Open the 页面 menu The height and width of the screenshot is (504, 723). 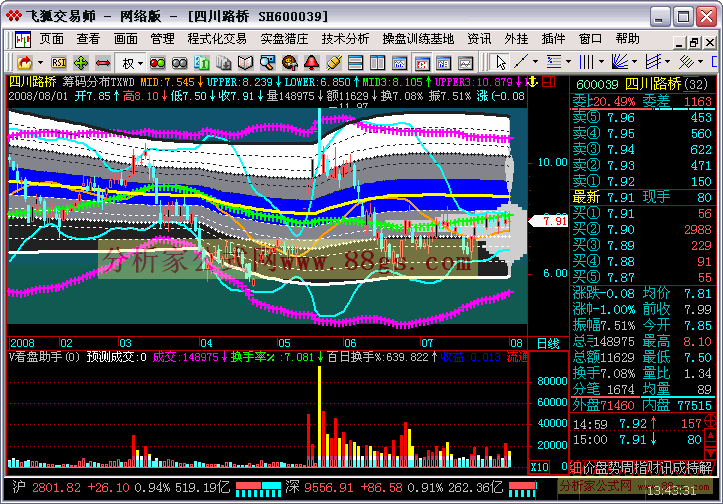pyautogui.click(x=52, y=39)
